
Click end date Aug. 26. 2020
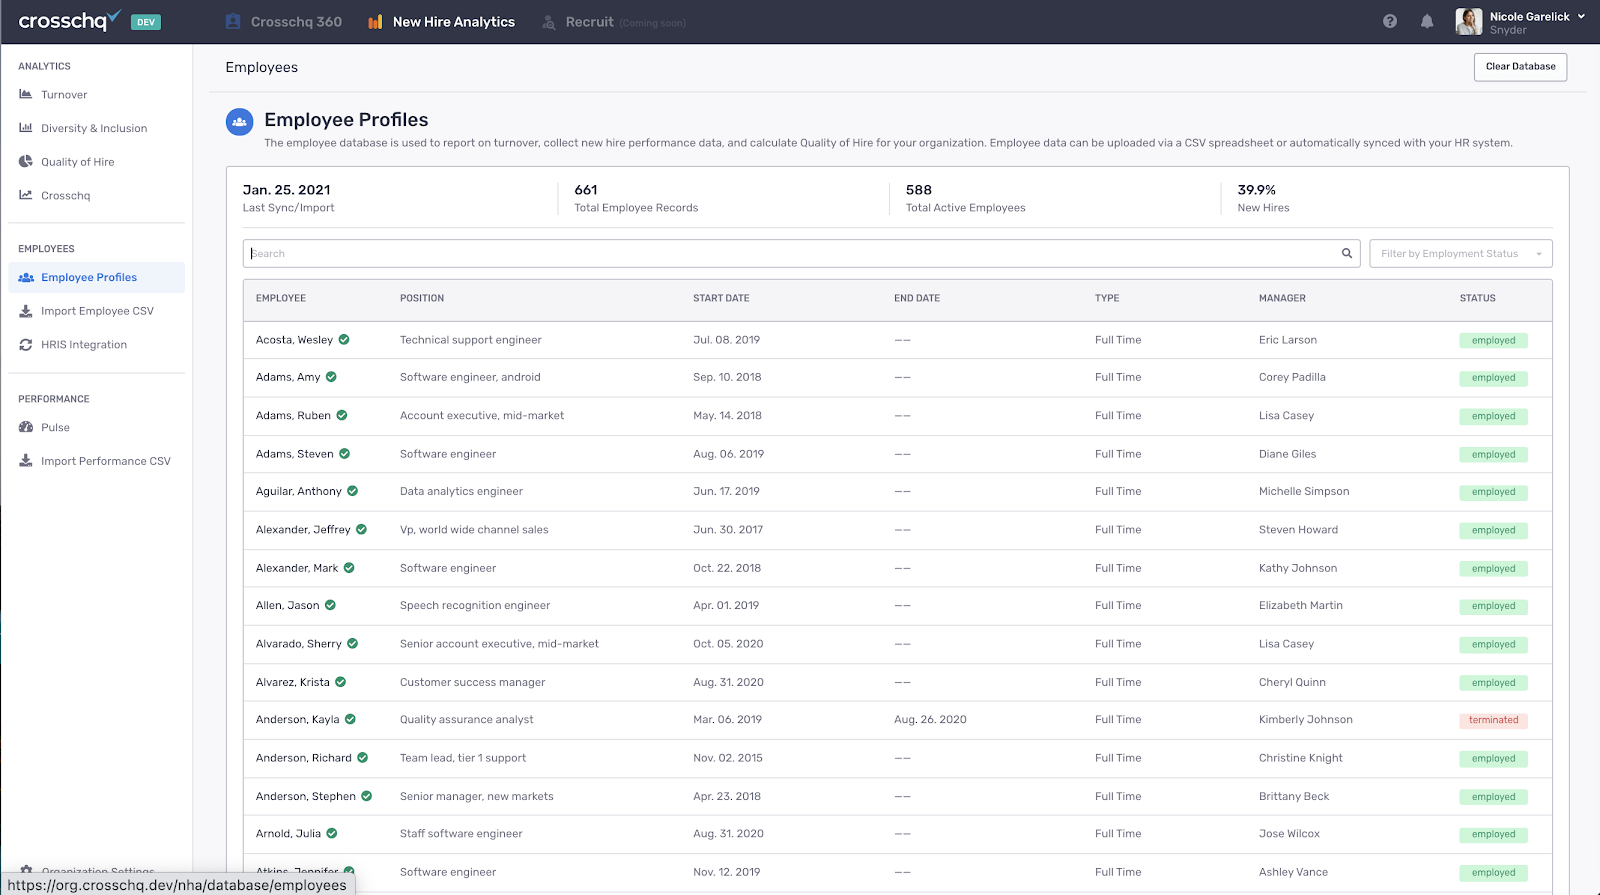930,720
